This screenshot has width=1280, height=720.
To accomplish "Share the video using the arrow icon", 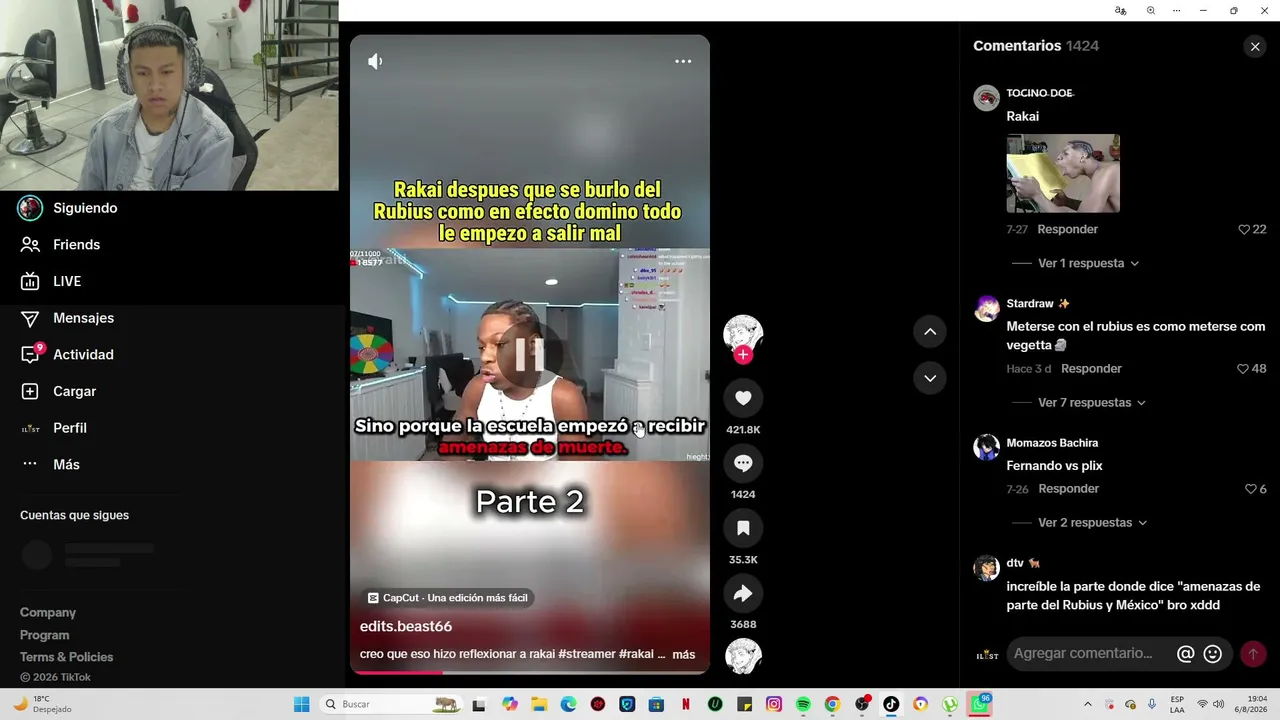I will click(x=743, y=593).
